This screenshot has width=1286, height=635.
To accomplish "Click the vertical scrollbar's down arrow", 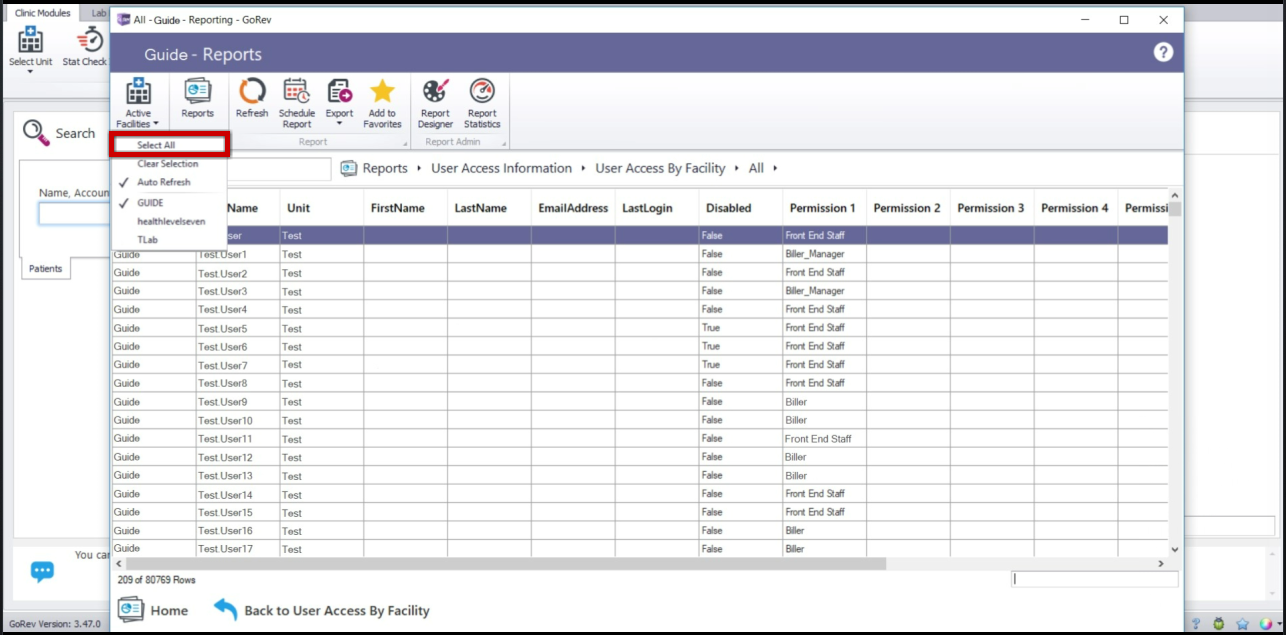I will [1175, 549].
